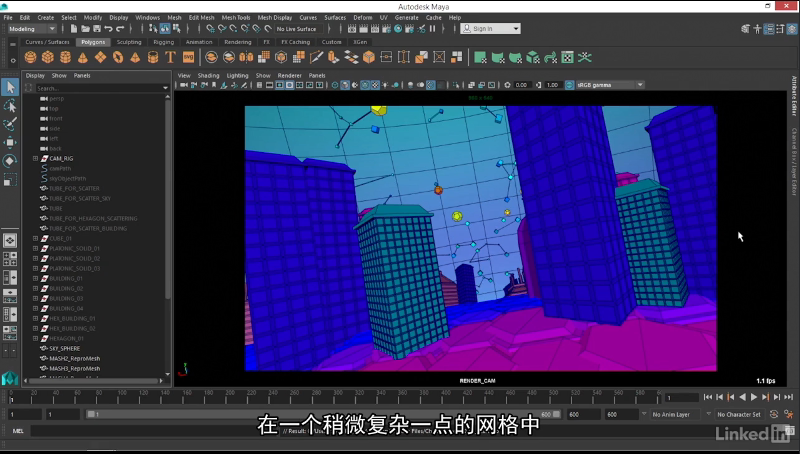
Task: Expand the HEXAGON_01 node in Outliner
Action: tap(35, 338)
